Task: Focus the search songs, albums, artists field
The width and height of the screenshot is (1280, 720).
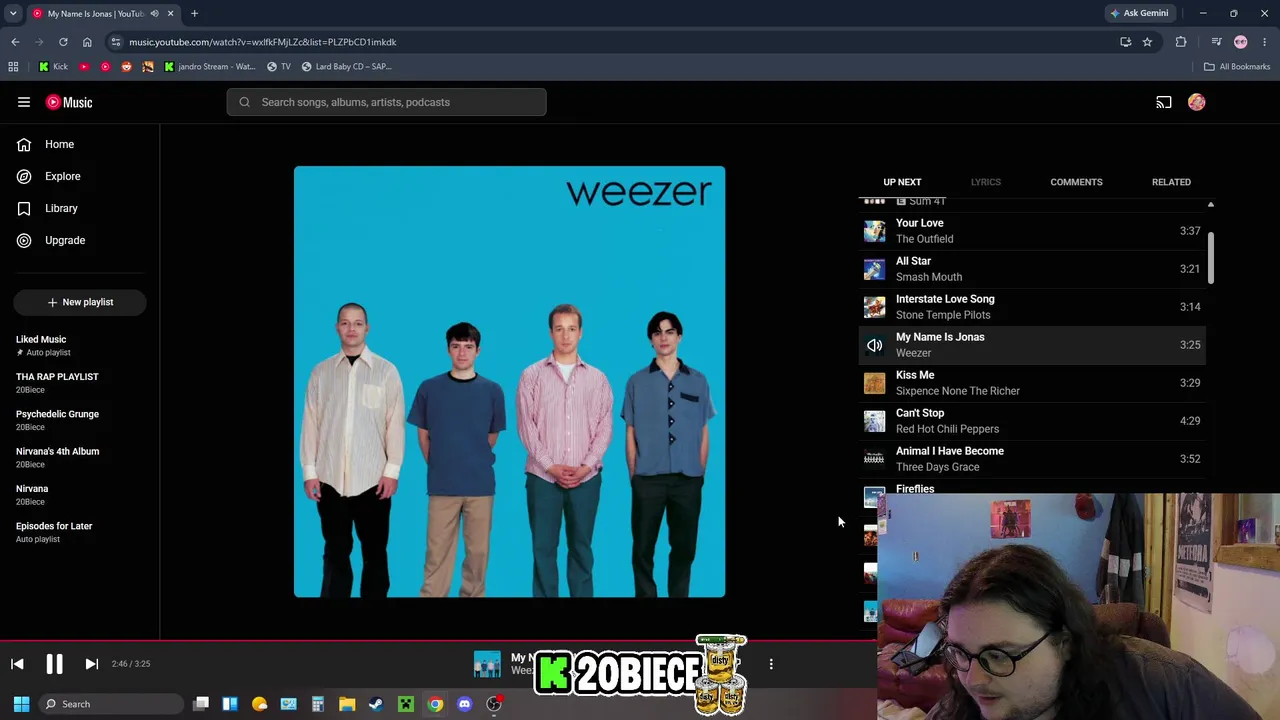Action: (x=386, y=102)
